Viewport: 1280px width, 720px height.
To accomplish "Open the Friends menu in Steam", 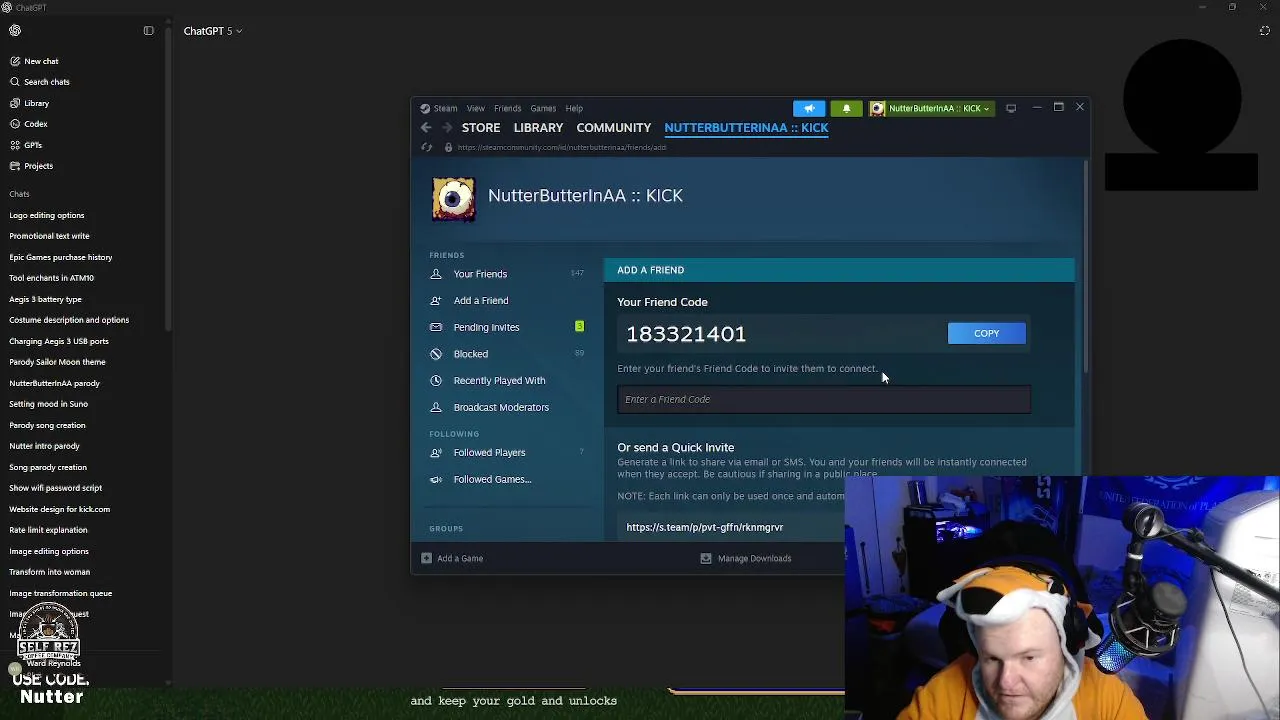I will click(x=507, y=108).
